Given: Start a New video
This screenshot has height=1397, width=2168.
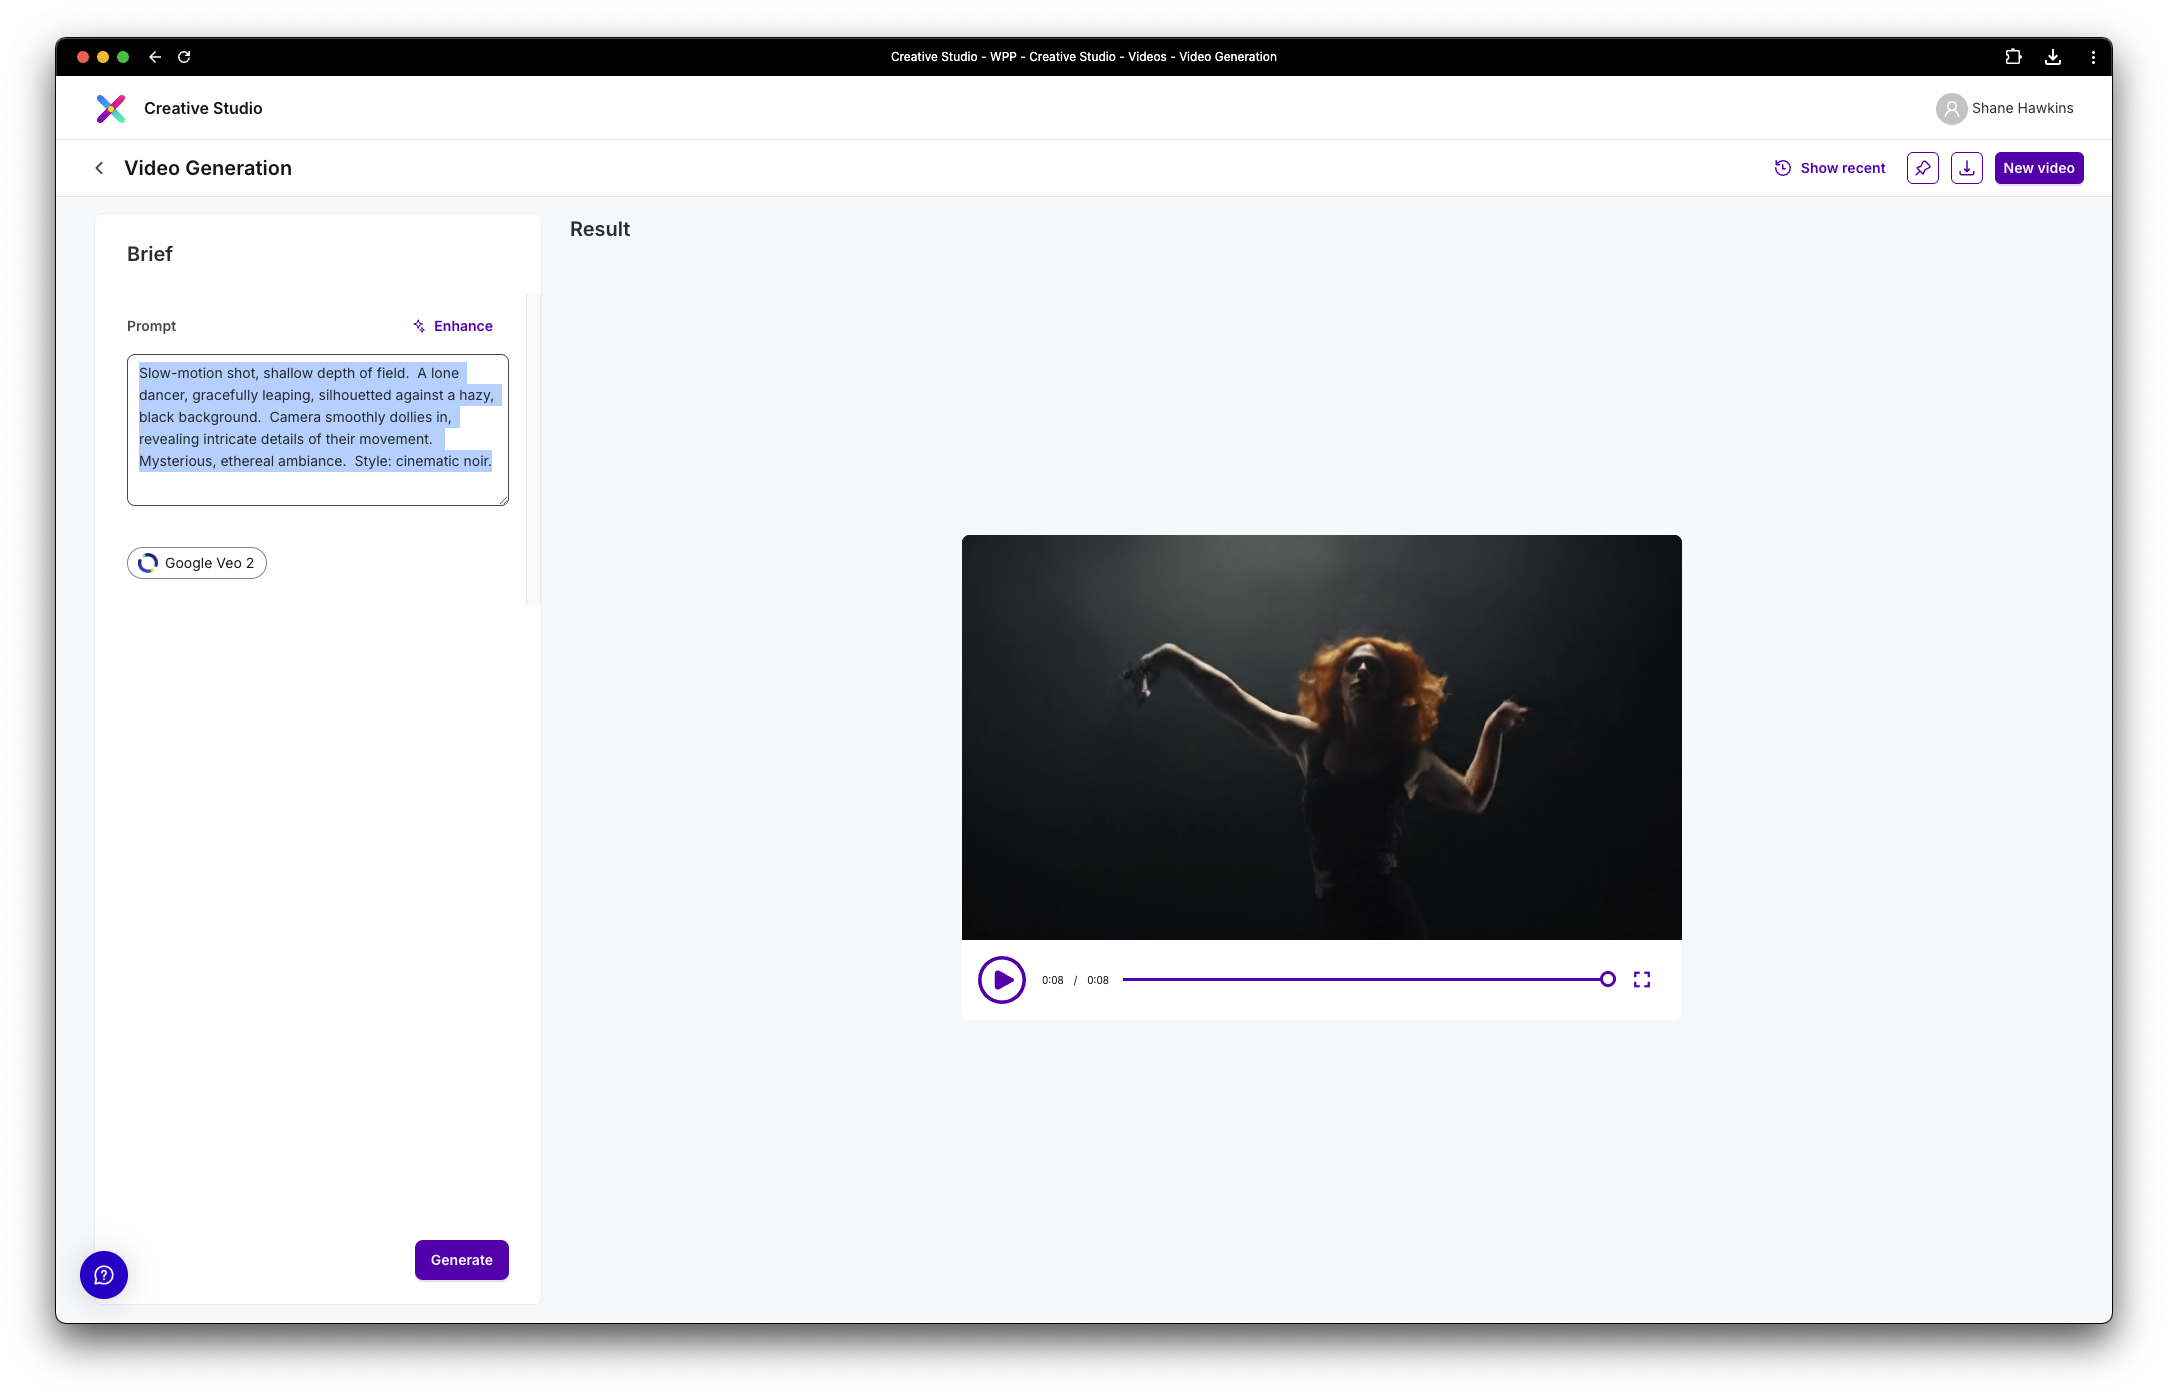Looking at the screenshot, I should 2039,168.
